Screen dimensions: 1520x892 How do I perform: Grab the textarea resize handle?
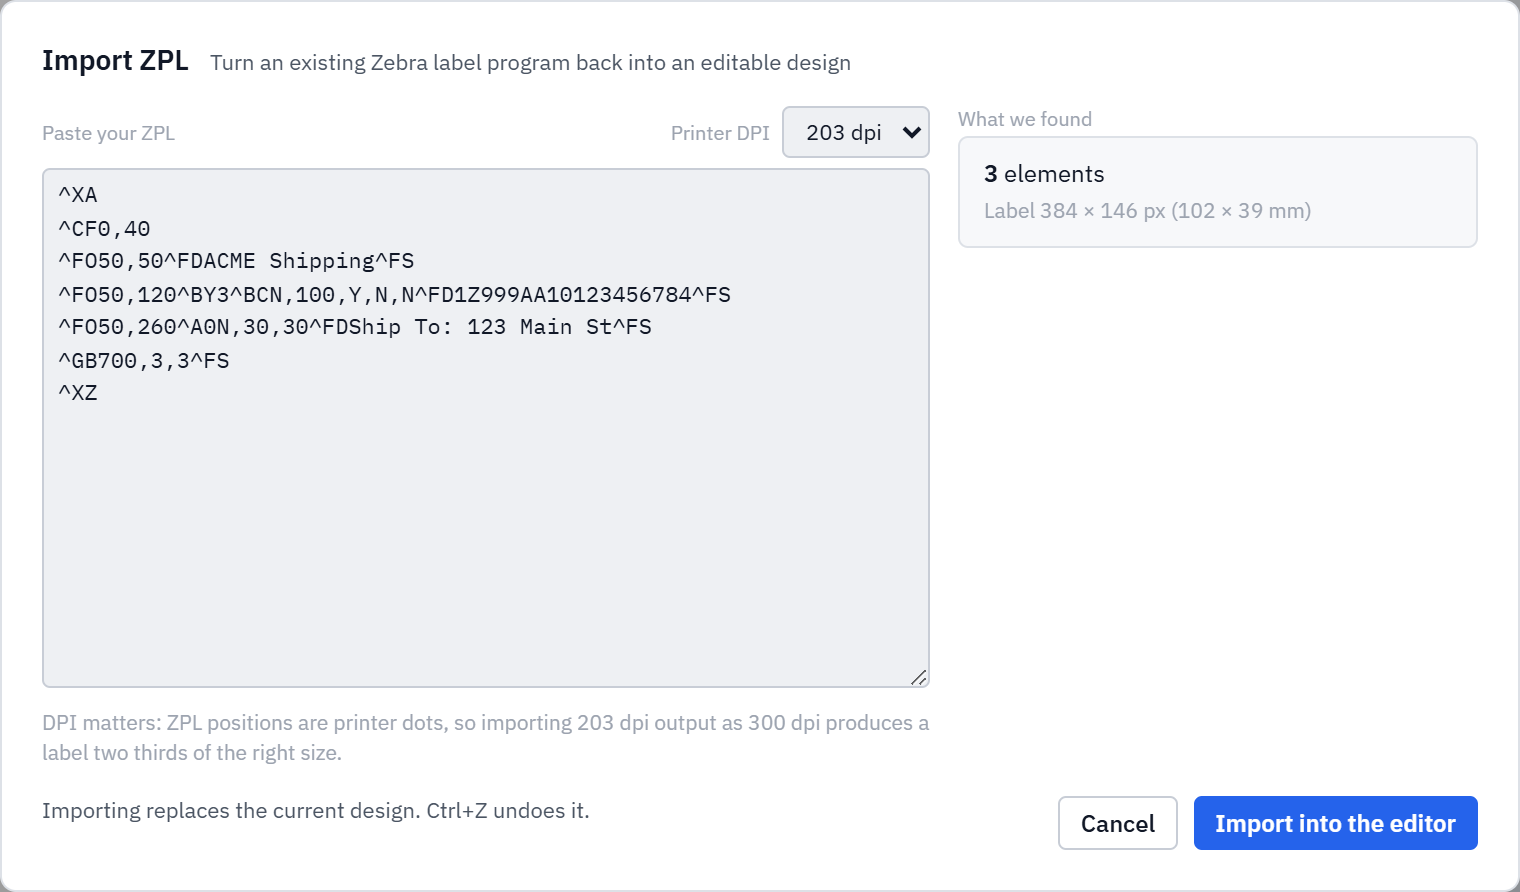point(919,677)
